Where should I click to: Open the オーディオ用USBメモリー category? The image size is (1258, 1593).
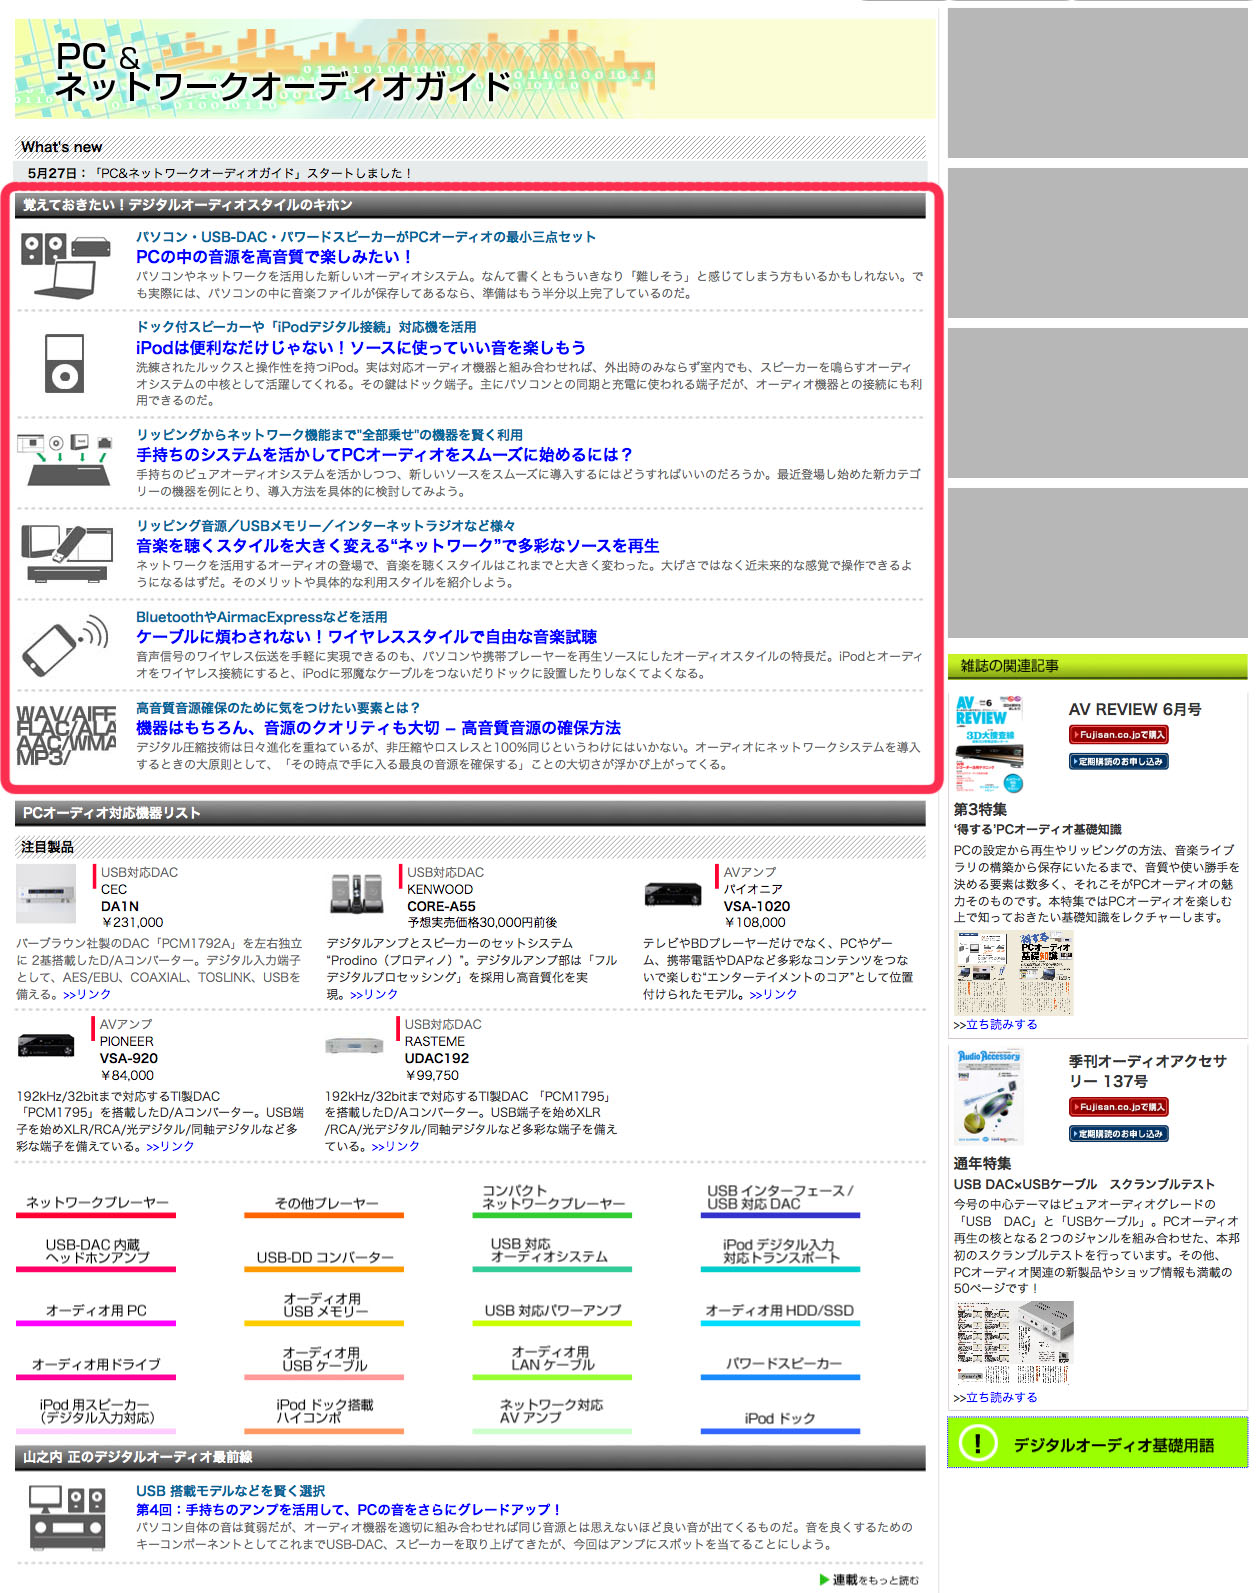(324, 1307)
